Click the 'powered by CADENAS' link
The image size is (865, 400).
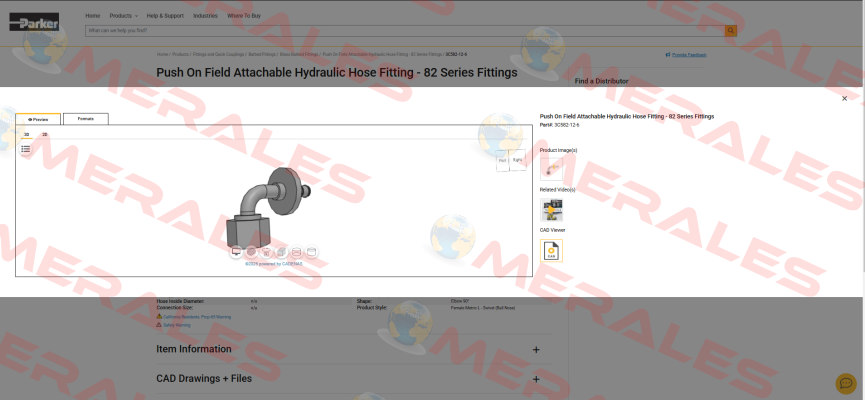[x=274, y=264]
